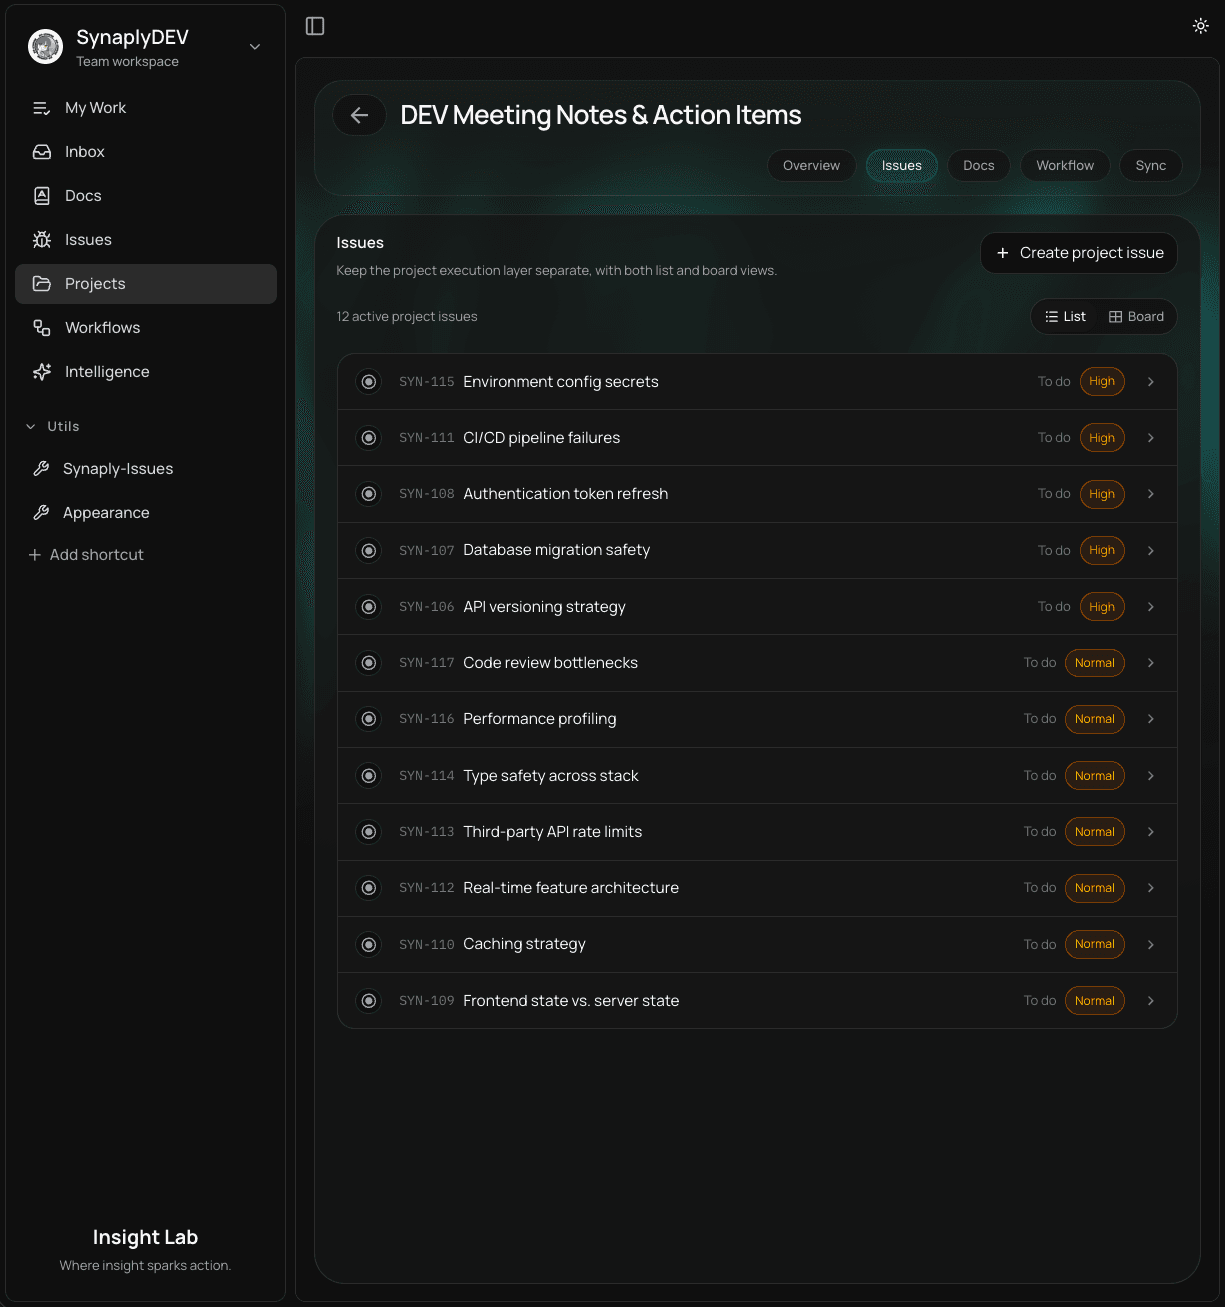The image size is (1225, 1307).
Task: Switch issues view to Board
Action: click(x=1136, y=317)
